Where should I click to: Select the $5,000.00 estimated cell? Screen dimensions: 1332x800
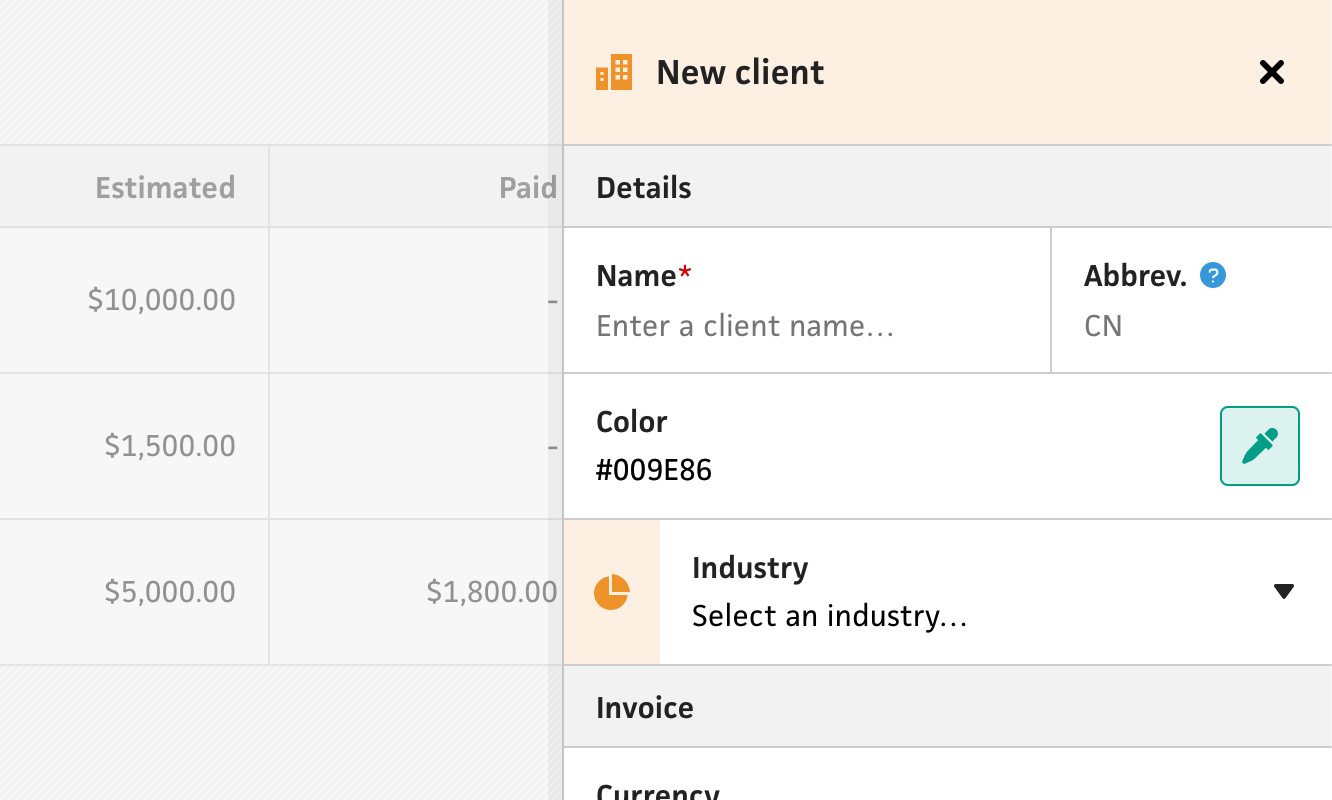pos(134,592)
